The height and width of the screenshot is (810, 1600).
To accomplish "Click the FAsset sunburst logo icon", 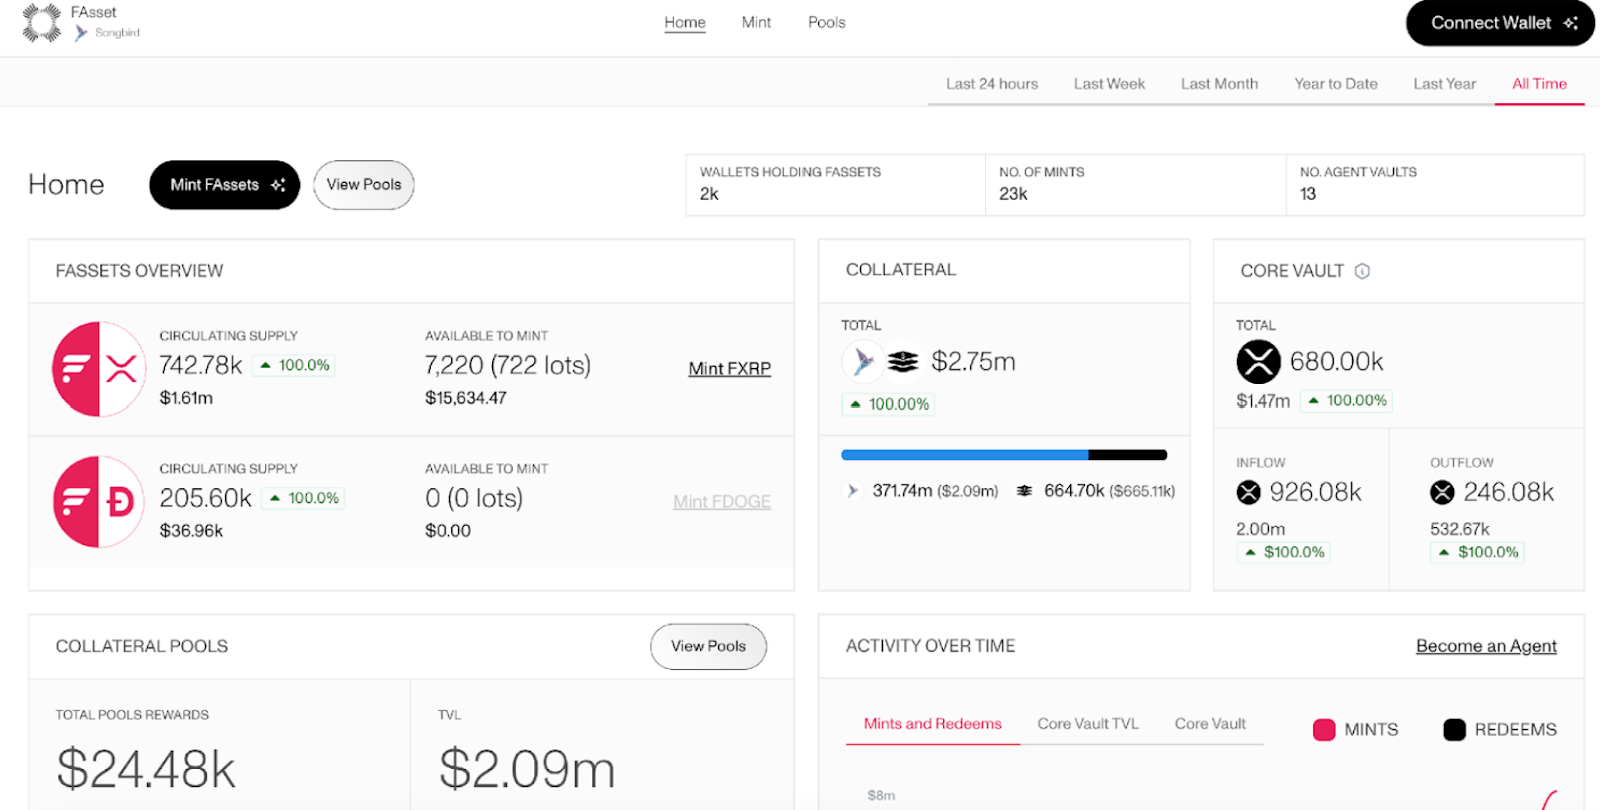I will click(x=41, y=23).
